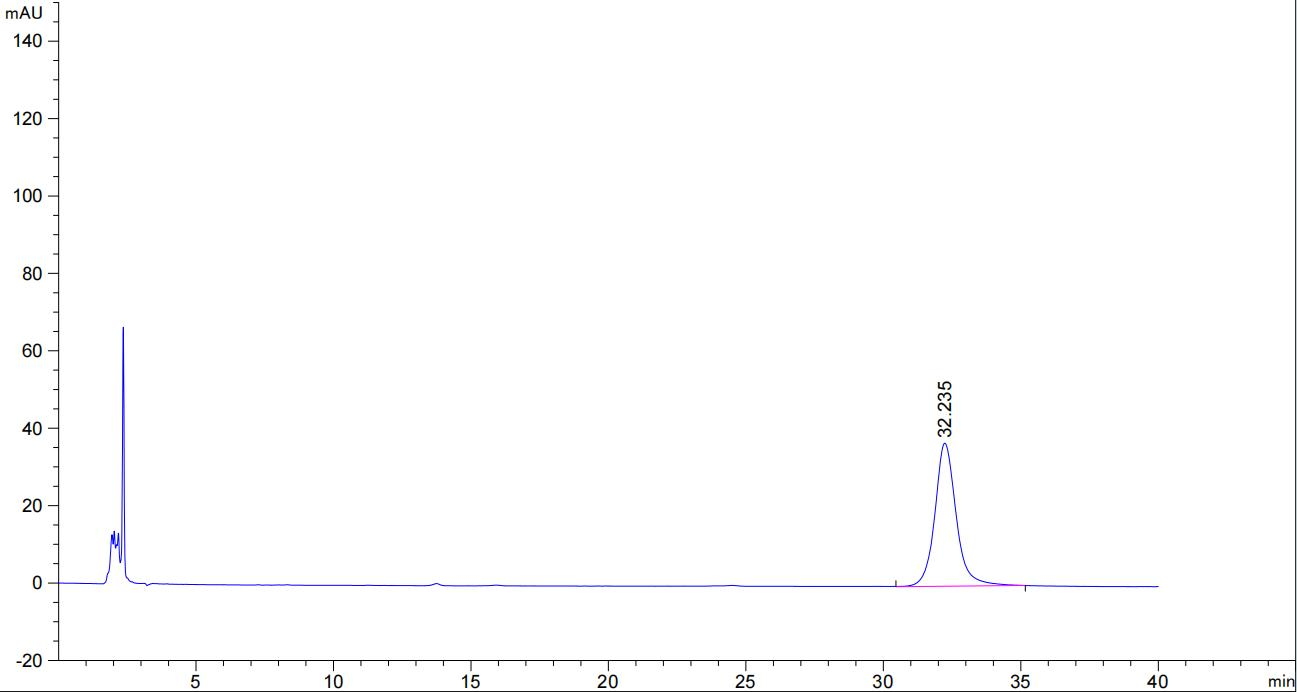1297x692 pixels.
Task: Select the apex of the 32.235 peak
Action: coord(944,443)
